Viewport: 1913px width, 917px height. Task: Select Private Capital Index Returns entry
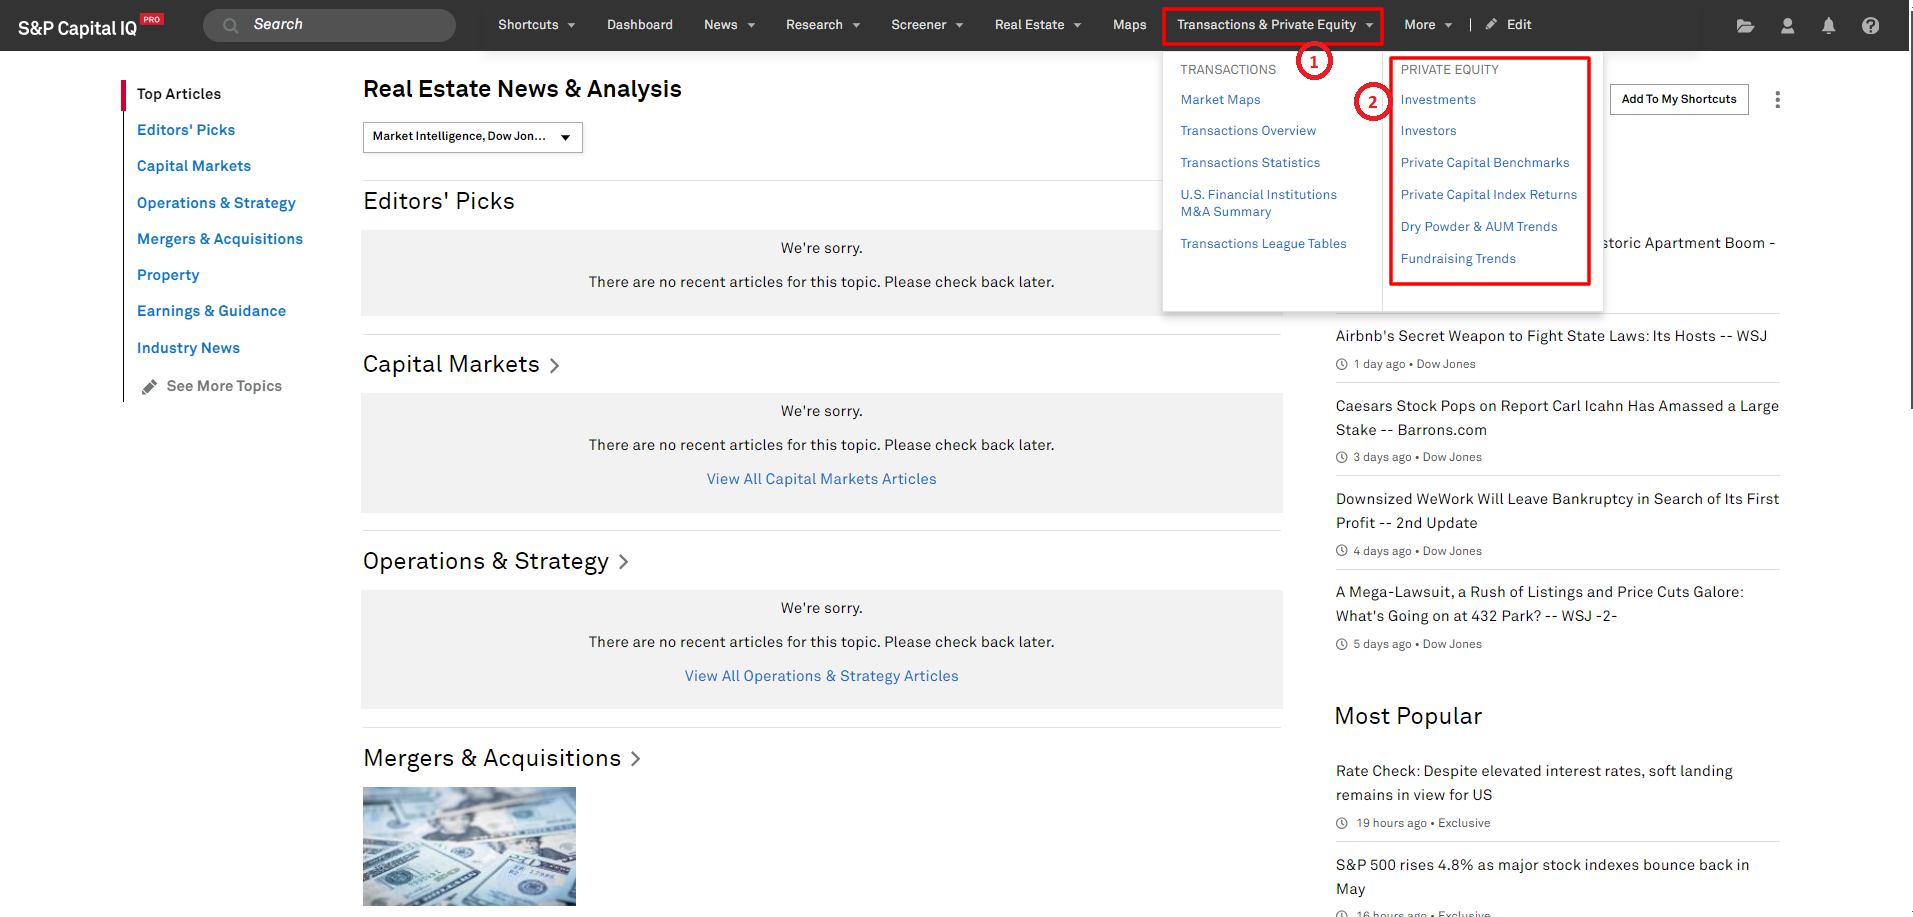[x=1488, y=195]
